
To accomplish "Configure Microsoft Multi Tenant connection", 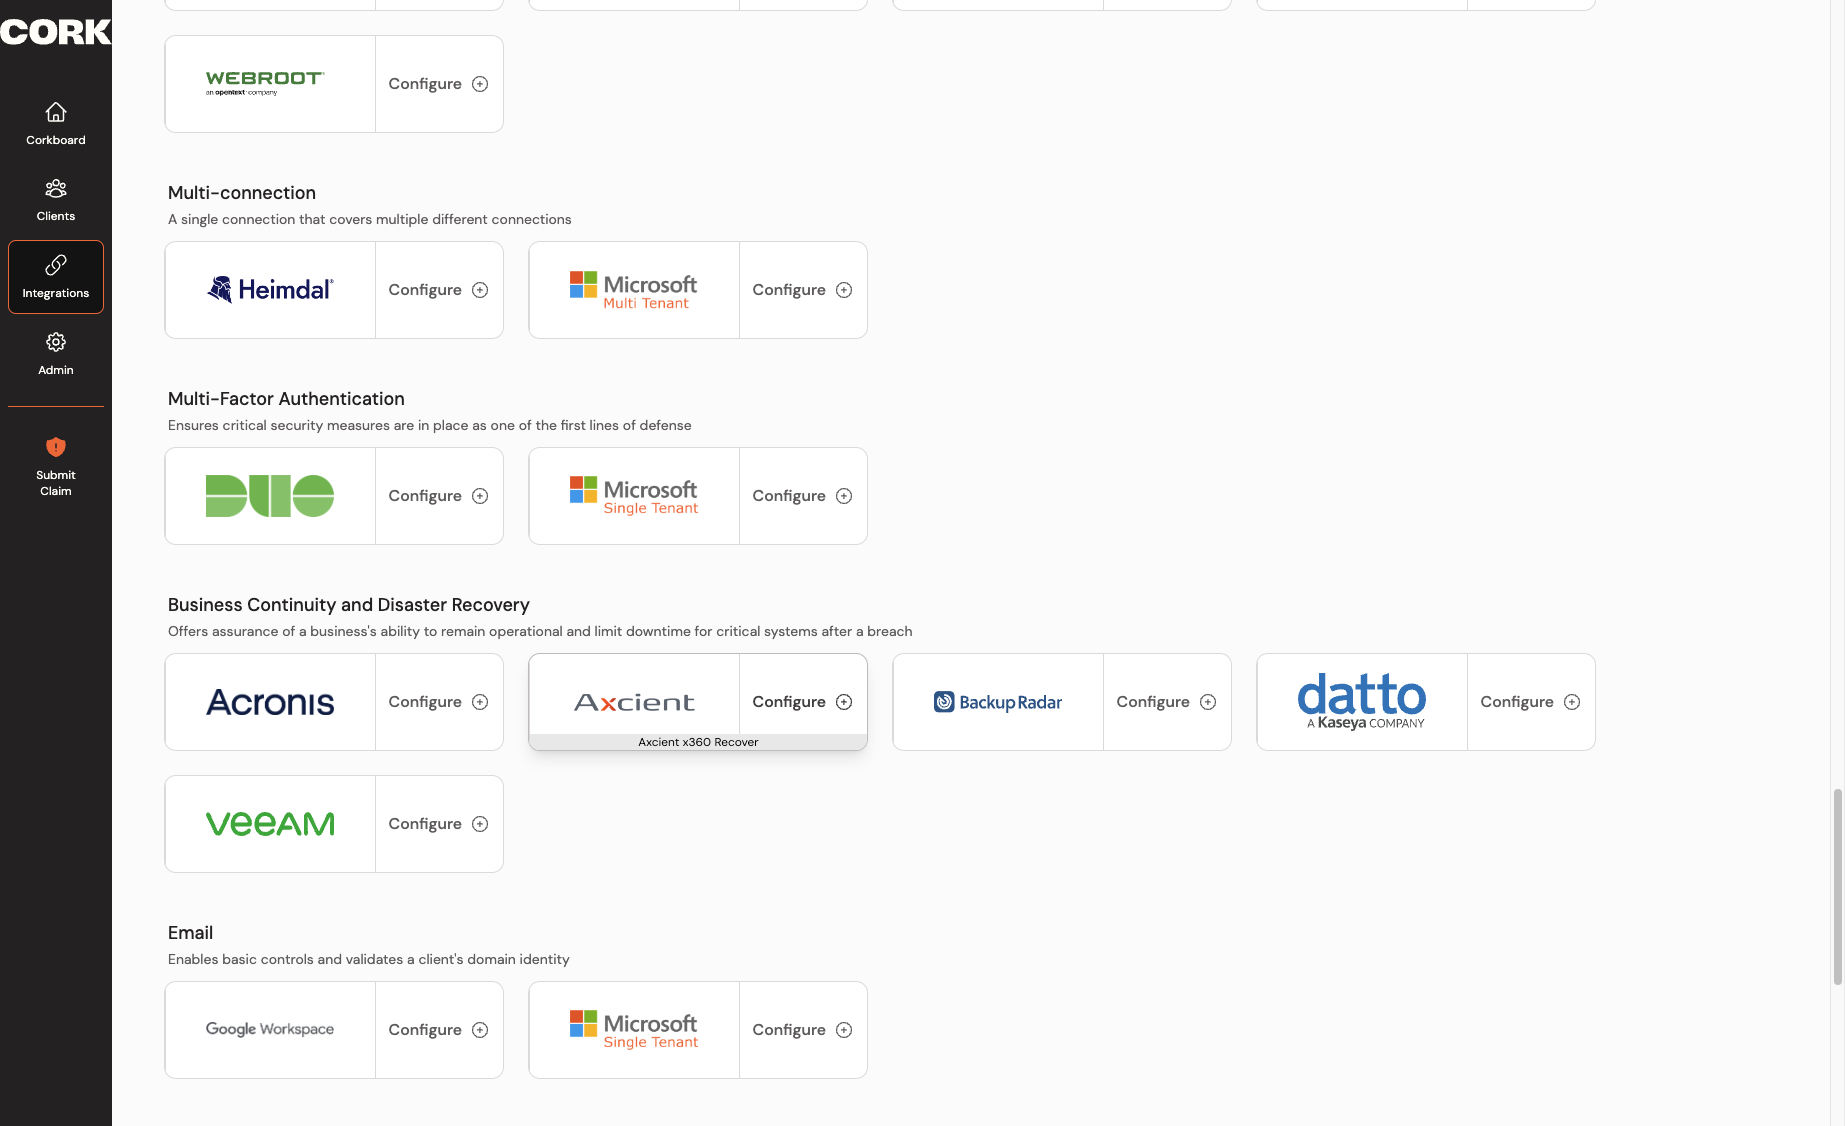I will 802,290.
